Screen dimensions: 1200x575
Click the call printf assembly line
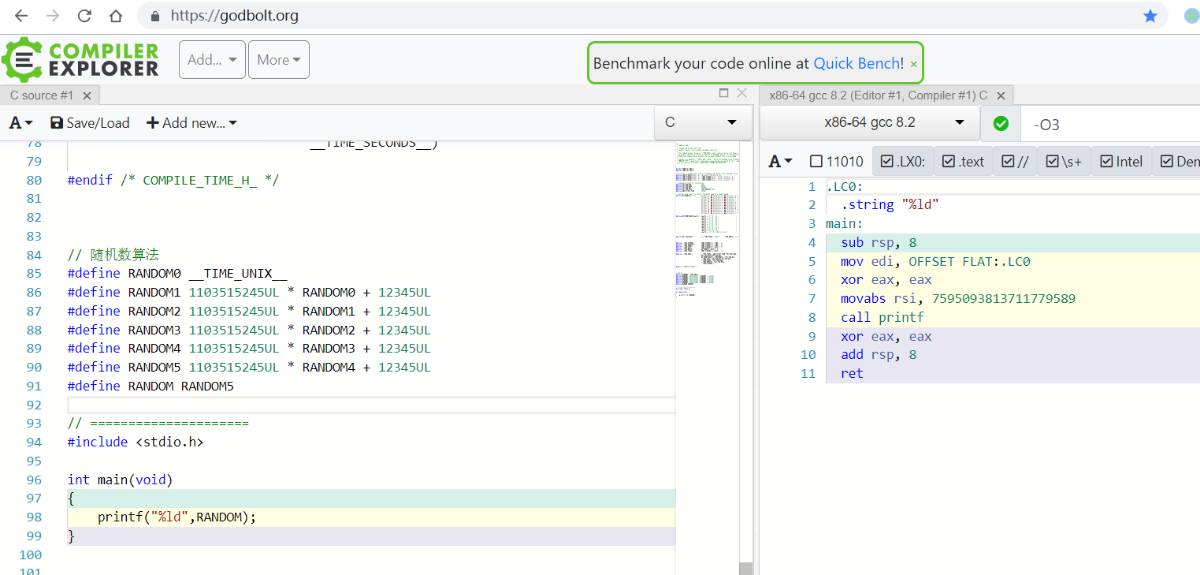pos(882,317)
